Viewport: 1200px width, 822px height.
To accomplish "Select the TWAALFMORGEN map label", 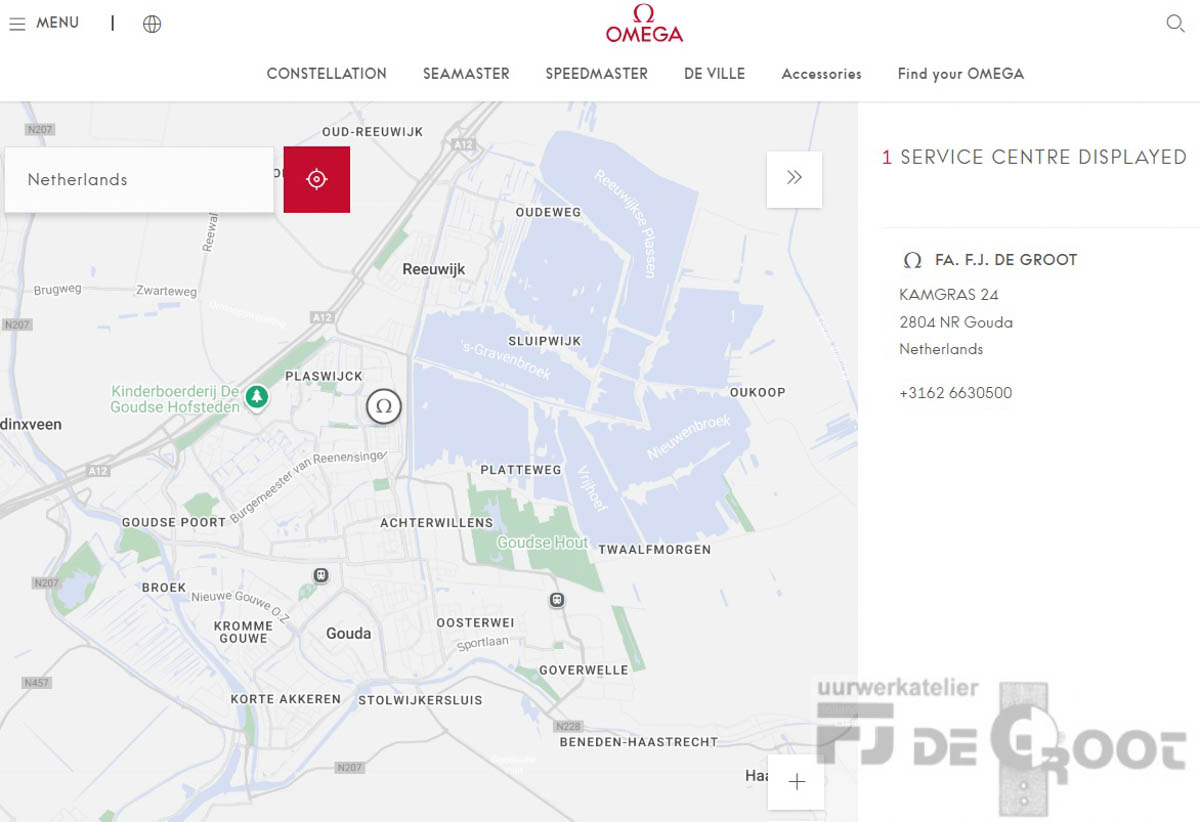I will (655, 549).
